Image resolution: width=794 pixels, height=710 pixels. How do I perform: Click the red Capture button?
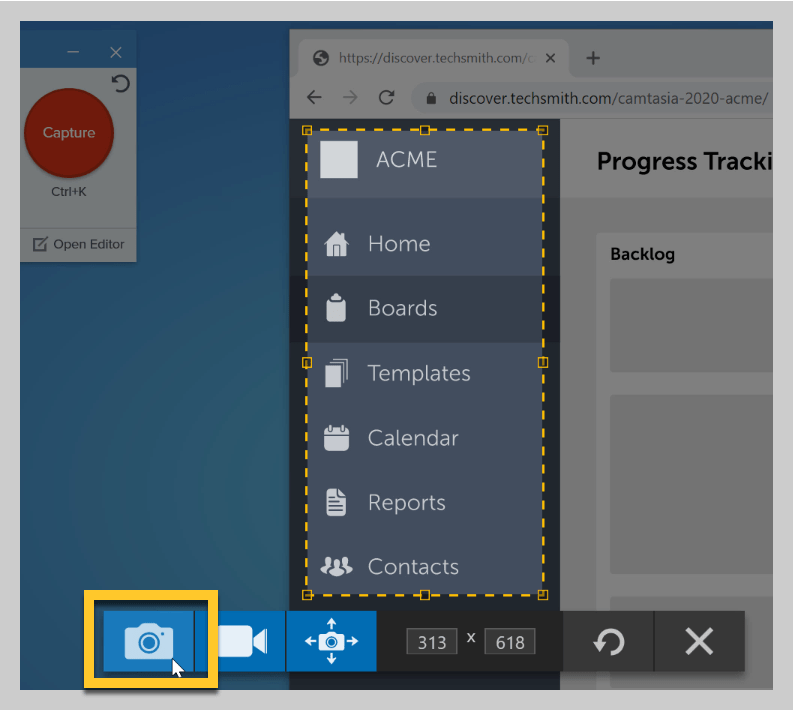point(69,133)
